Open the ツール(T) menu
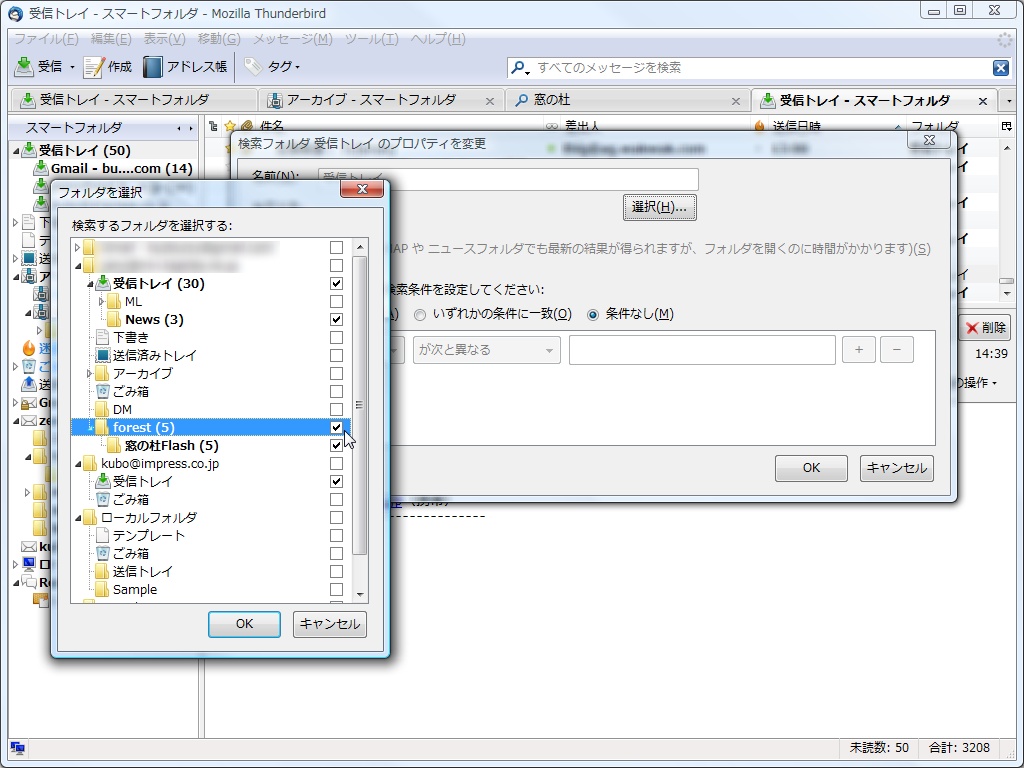The height and width of the screenshot is (768, 1024). pos(372,39)
